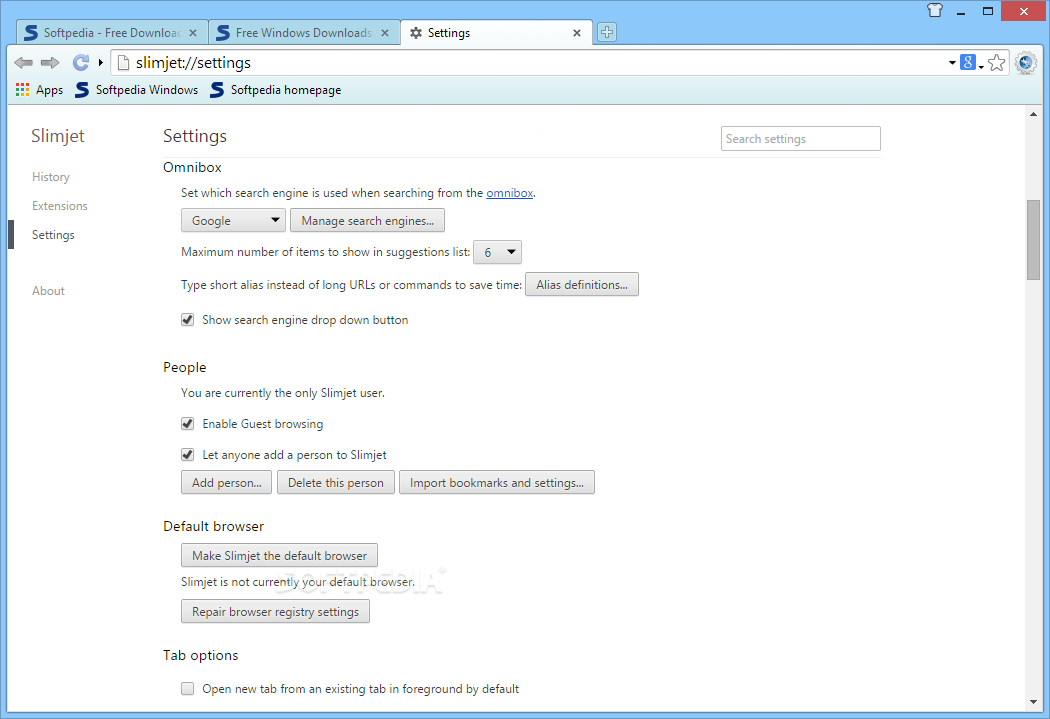1050x719 pixels.
Task: Focus the Search settings field
Action: [800, 139]
